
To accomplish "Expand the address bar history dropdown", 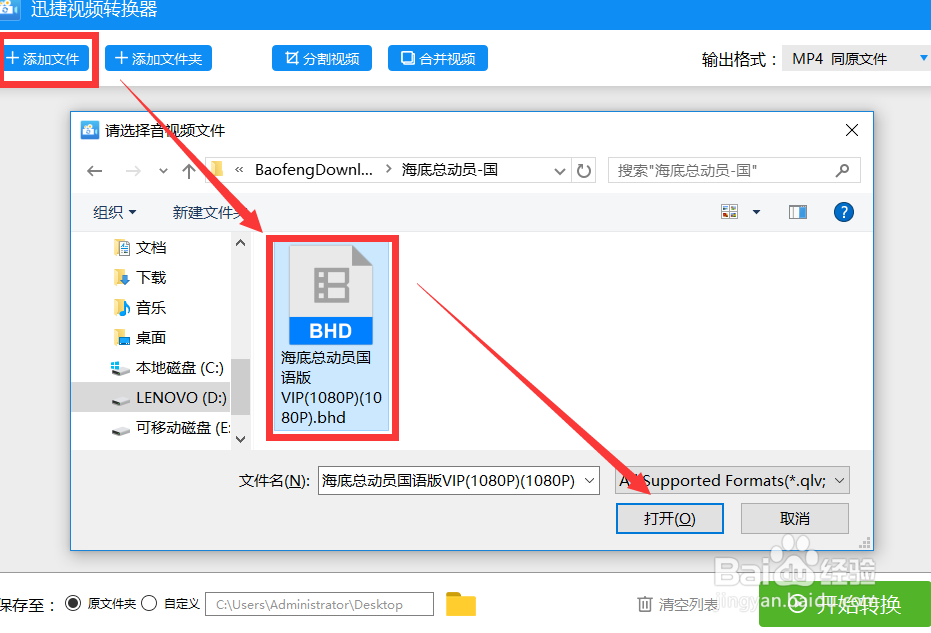I will [559, 171].
